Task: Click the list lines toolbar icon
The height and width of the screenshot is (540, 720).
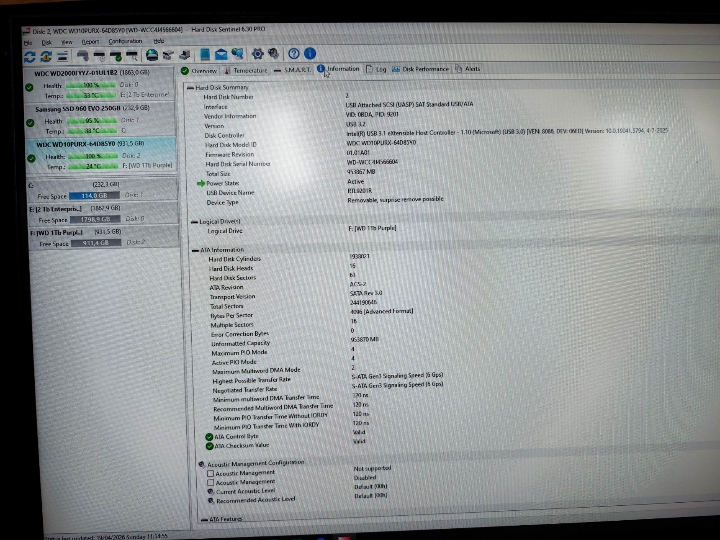Action: coord(62,56)
